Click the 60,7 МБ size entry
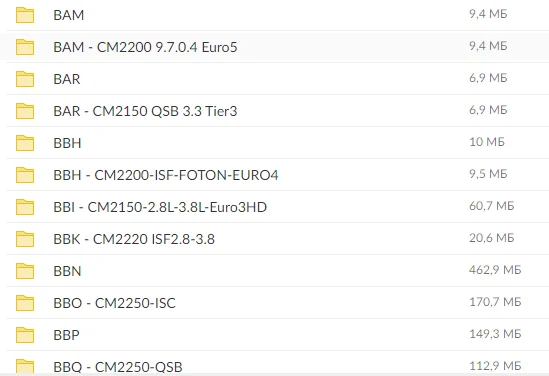The width and height of the screenshot is (549, 376). click(x=492, y=206)
